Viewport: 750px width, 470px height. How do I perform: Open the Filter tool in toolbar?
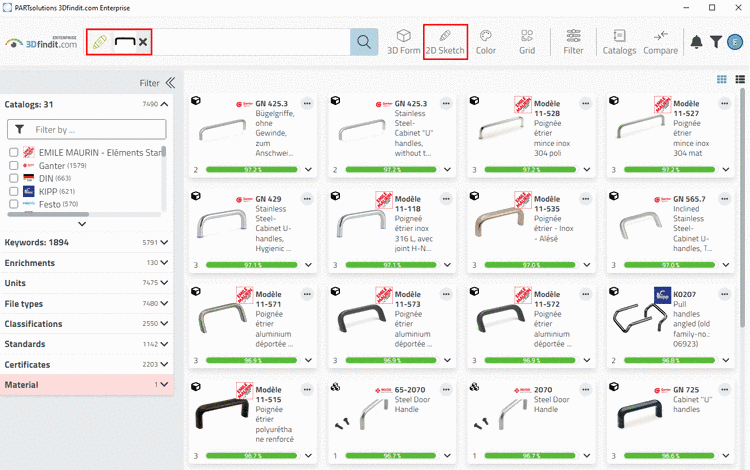[573, 42]
